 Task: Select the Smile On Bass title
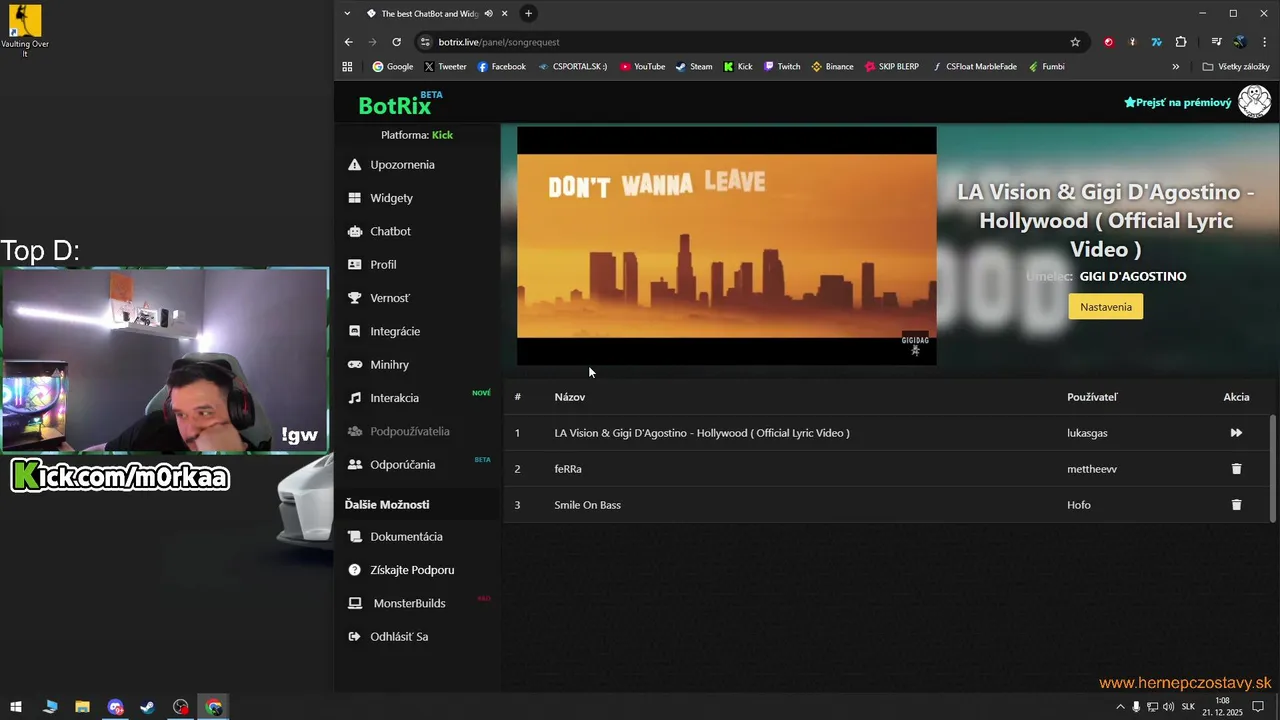[x=588, y=505]
